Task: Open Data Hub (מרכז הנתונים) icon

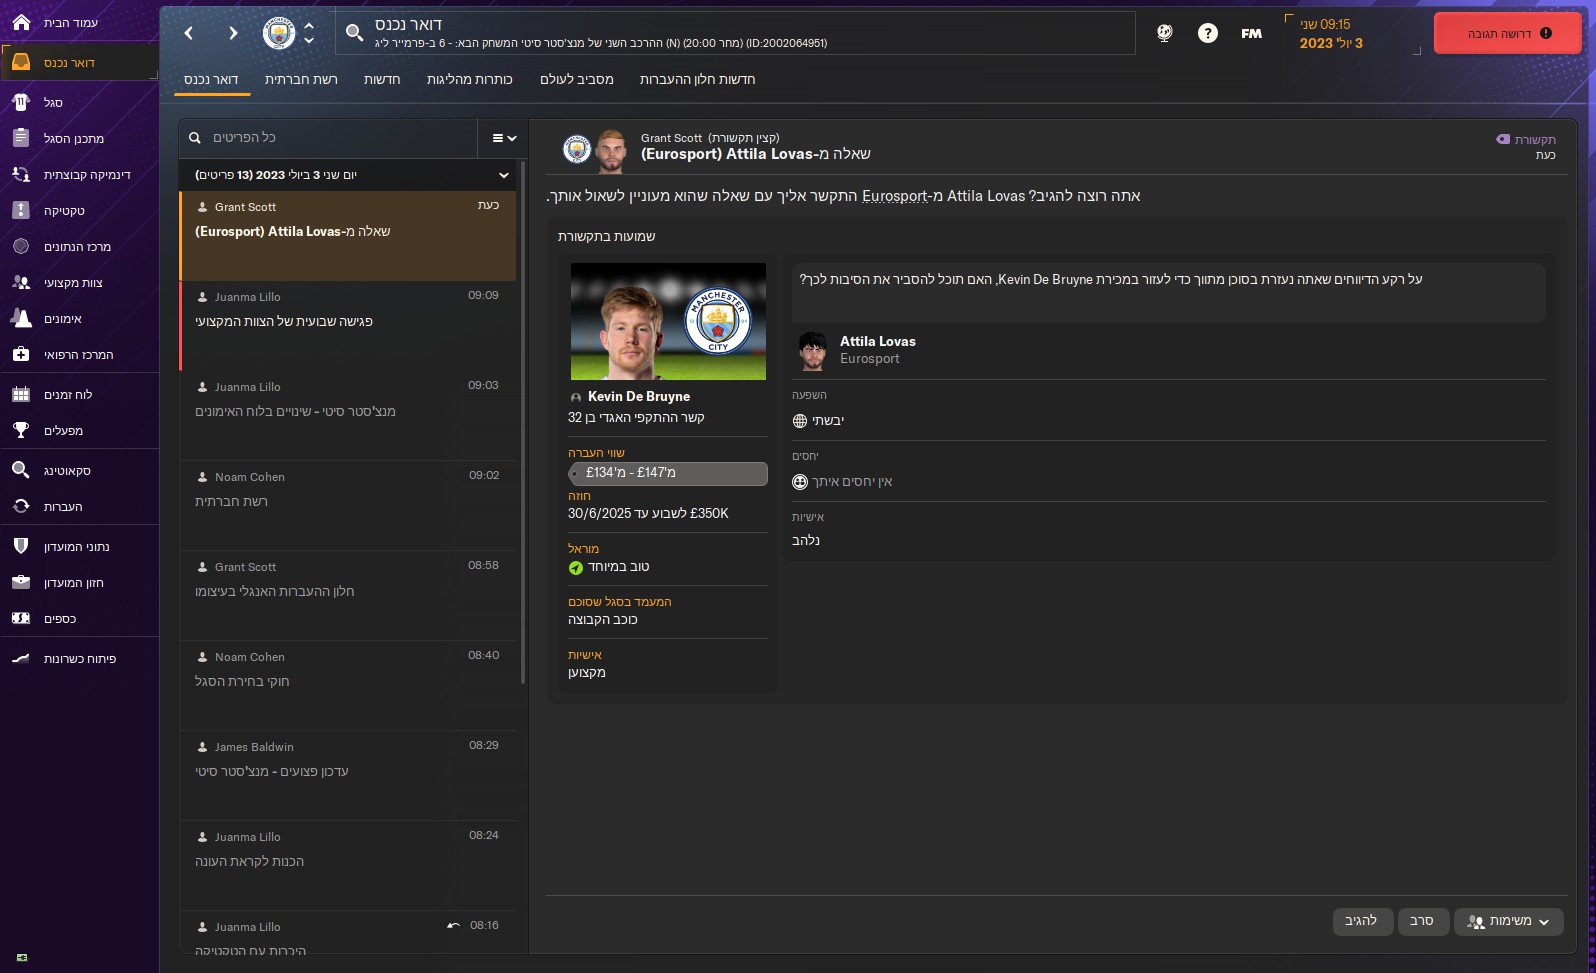Action: [x=21, y=246]
